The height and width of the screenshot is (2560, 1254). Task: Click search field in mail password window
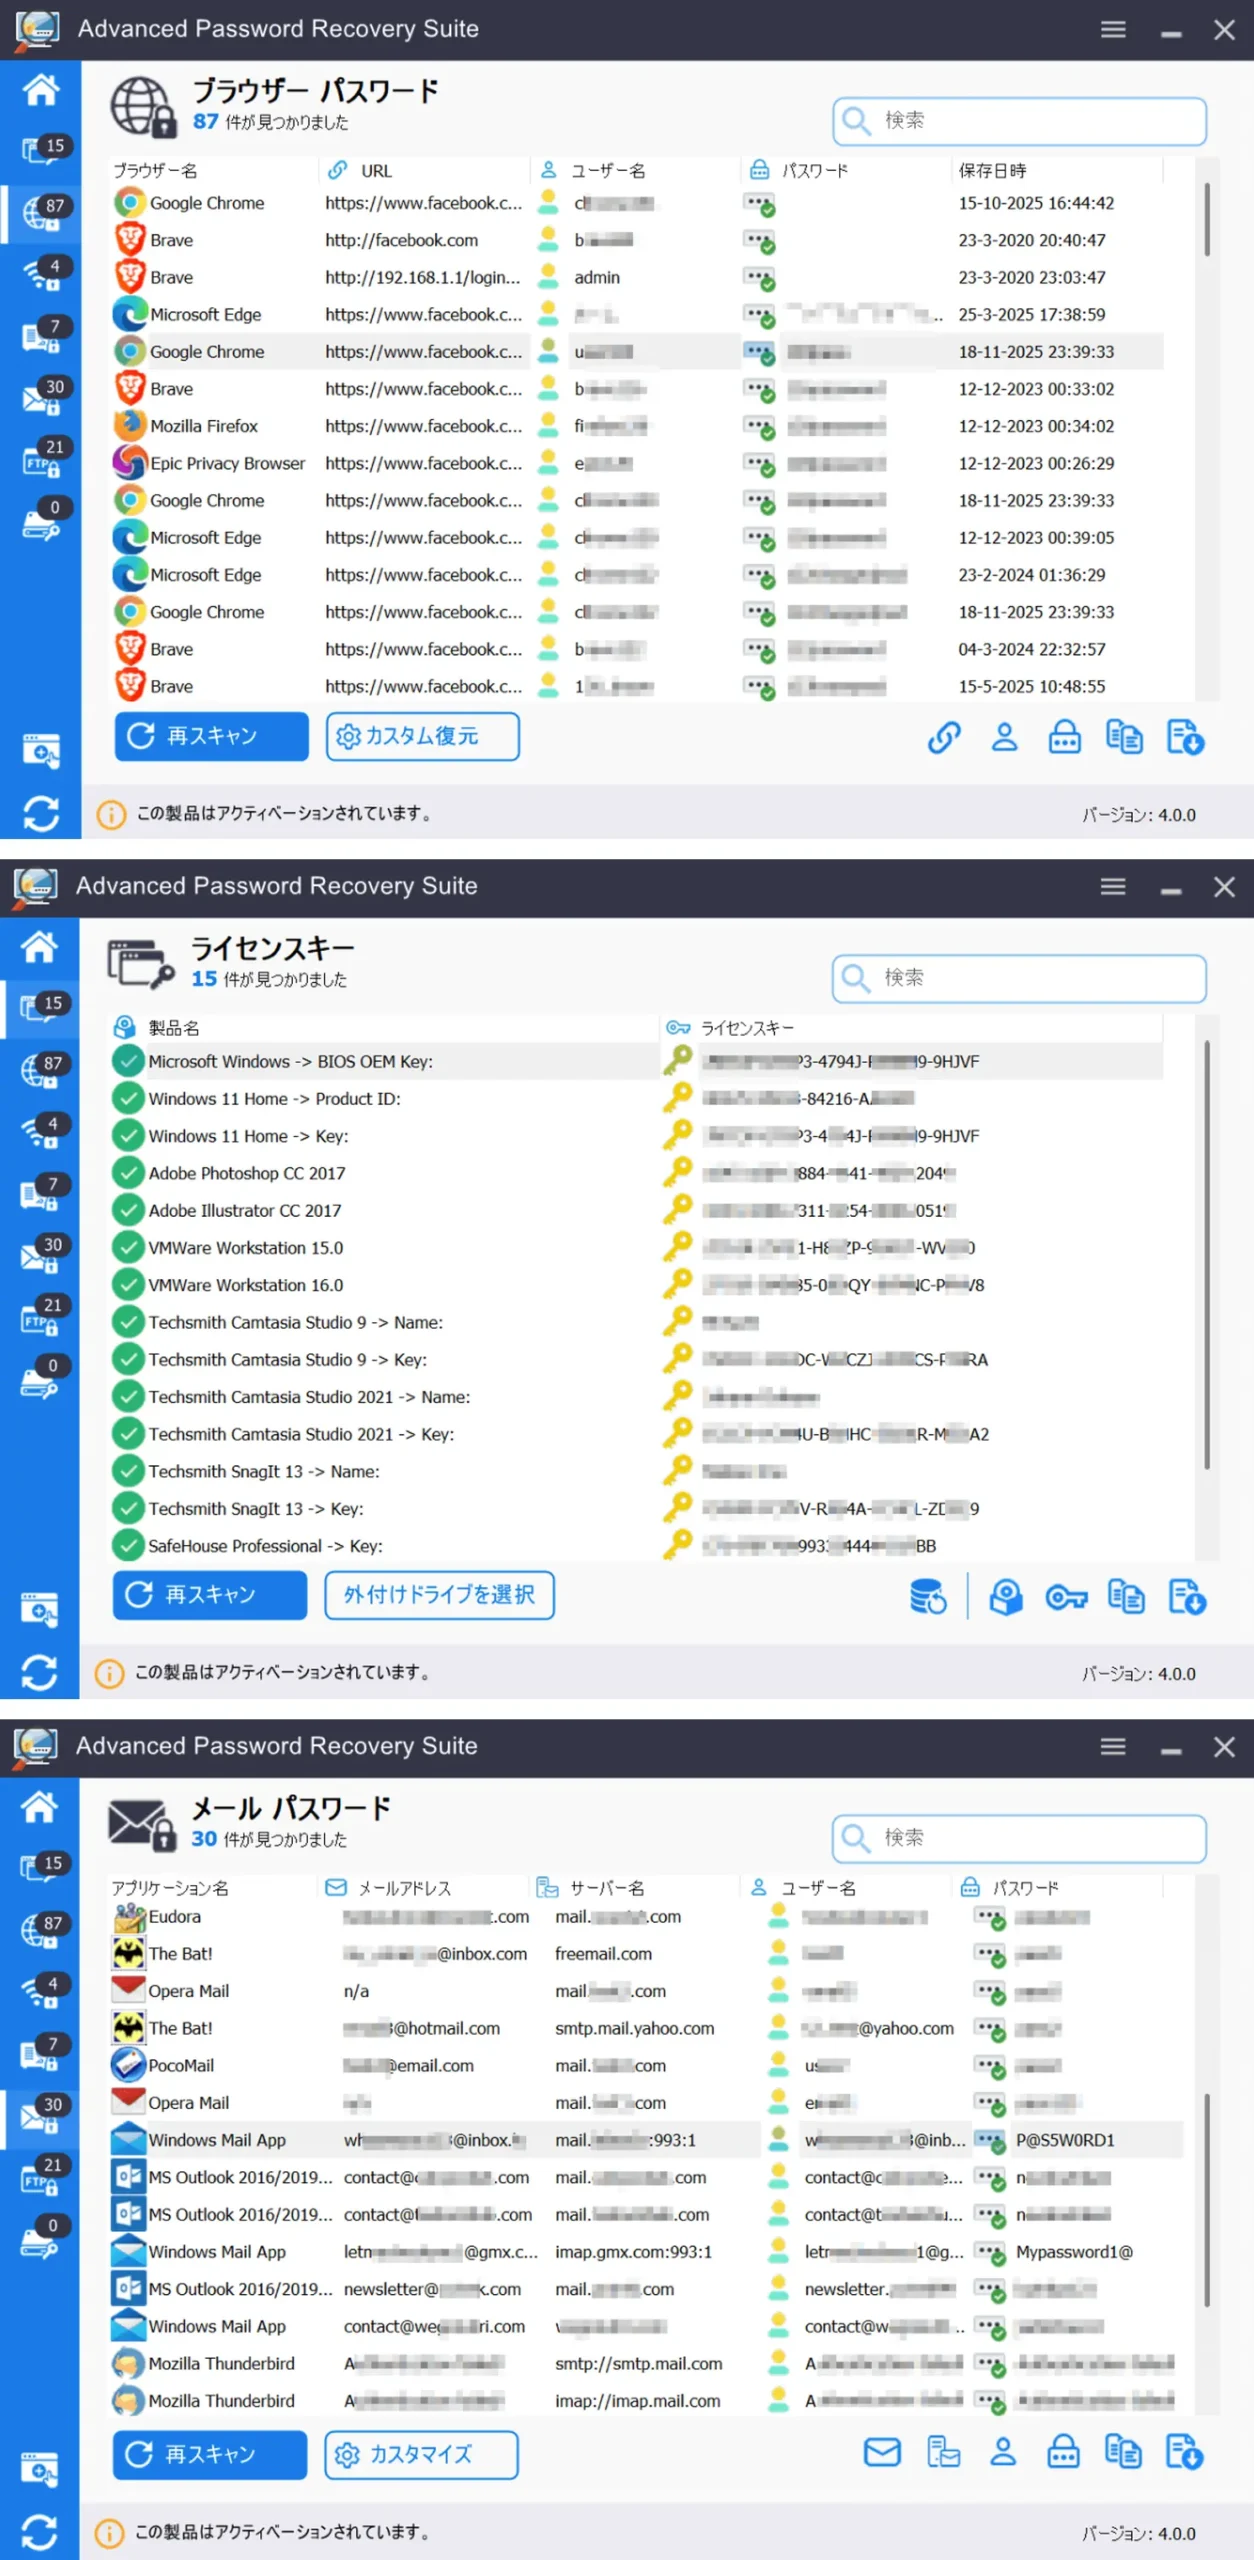point(1019,1838)
